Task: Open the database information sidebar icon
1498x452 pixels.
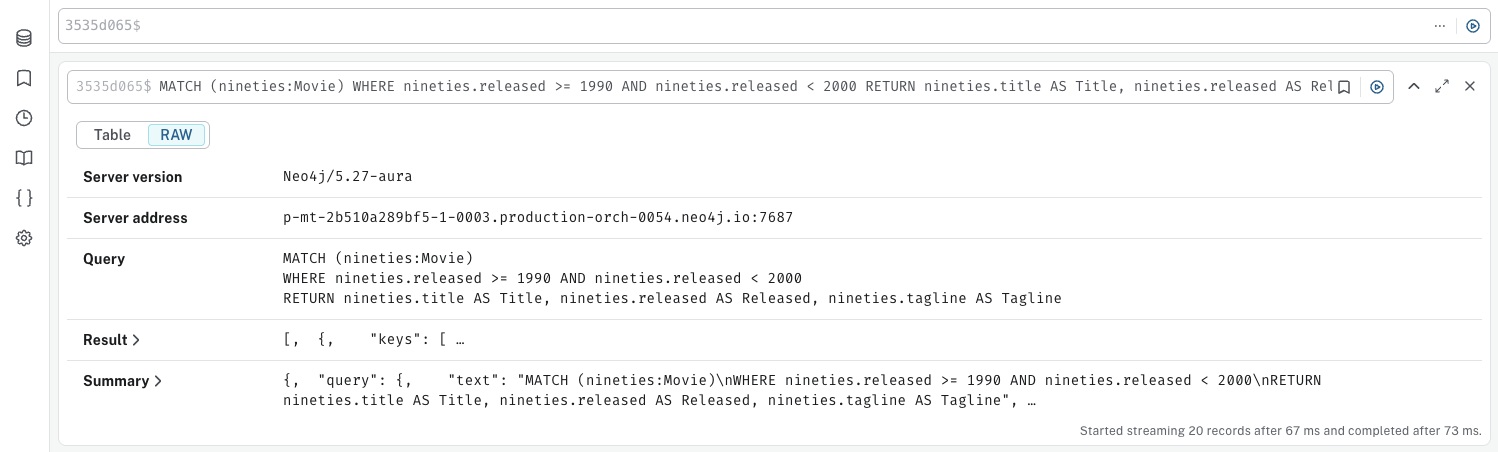Action: pos(24,39)
